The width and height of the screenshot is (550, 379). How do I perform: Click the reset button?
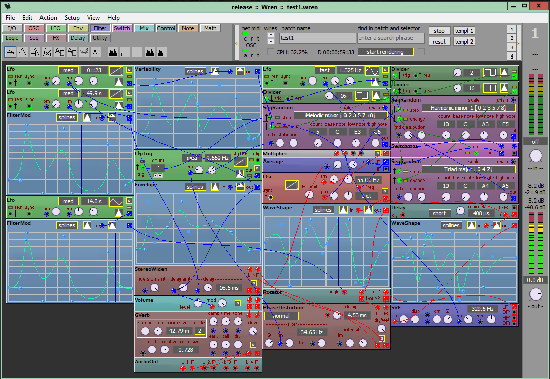[x=439, y=41]
